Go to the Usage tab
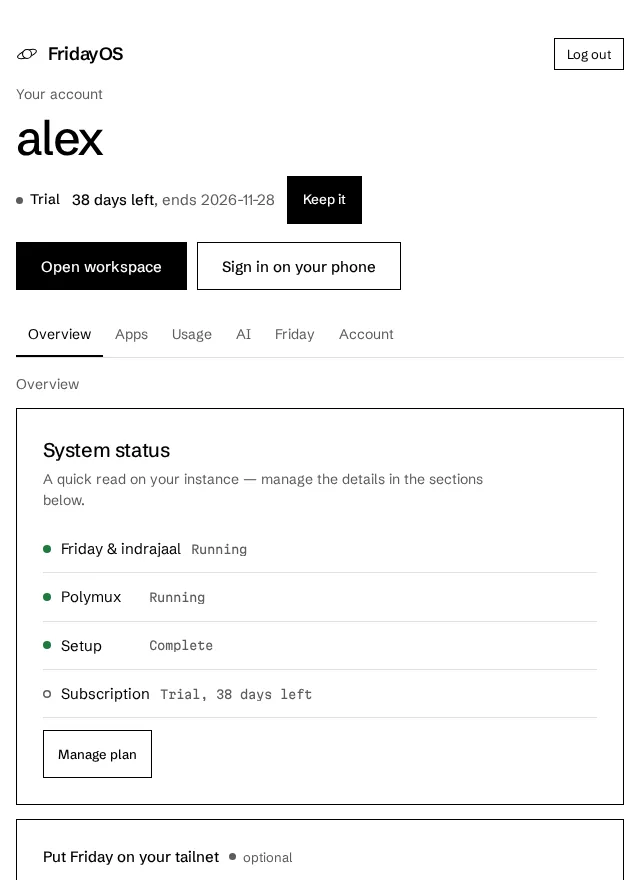Viewport: 640px width, 880px height. [191, 334]
